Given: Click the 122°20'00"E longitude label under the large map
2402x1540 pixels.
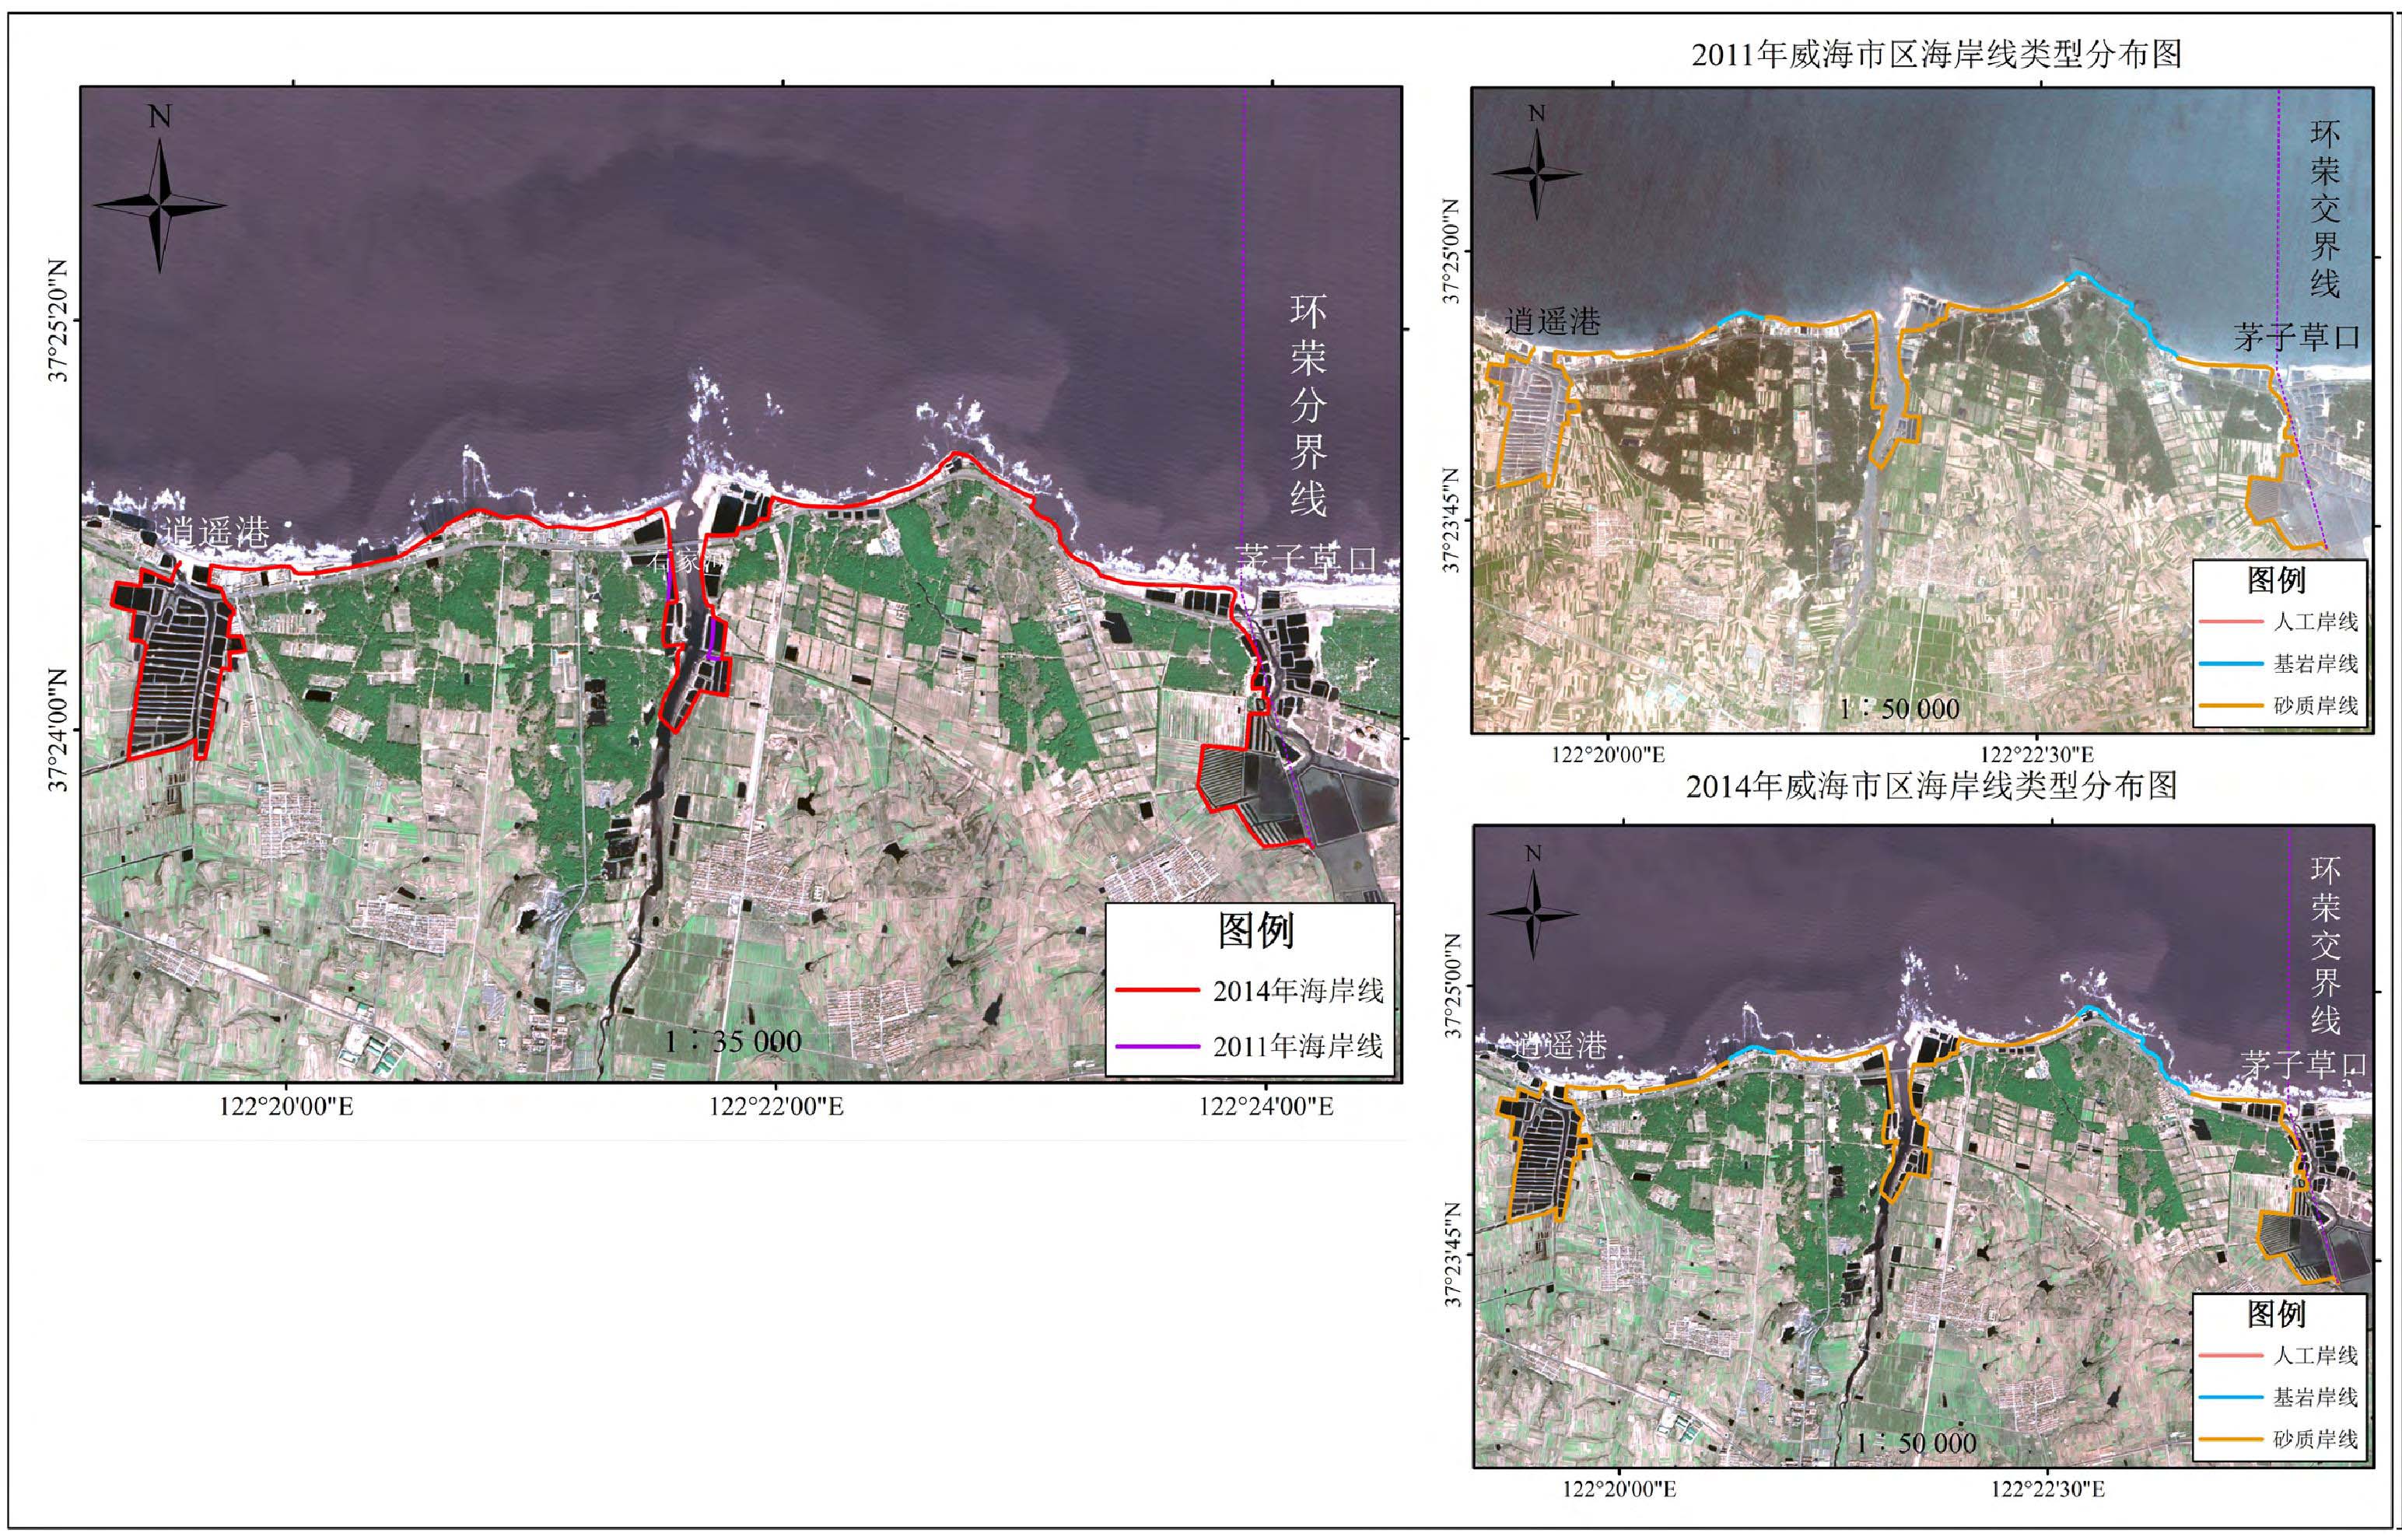Looking at the screenshot, I should click(287, 1106).
